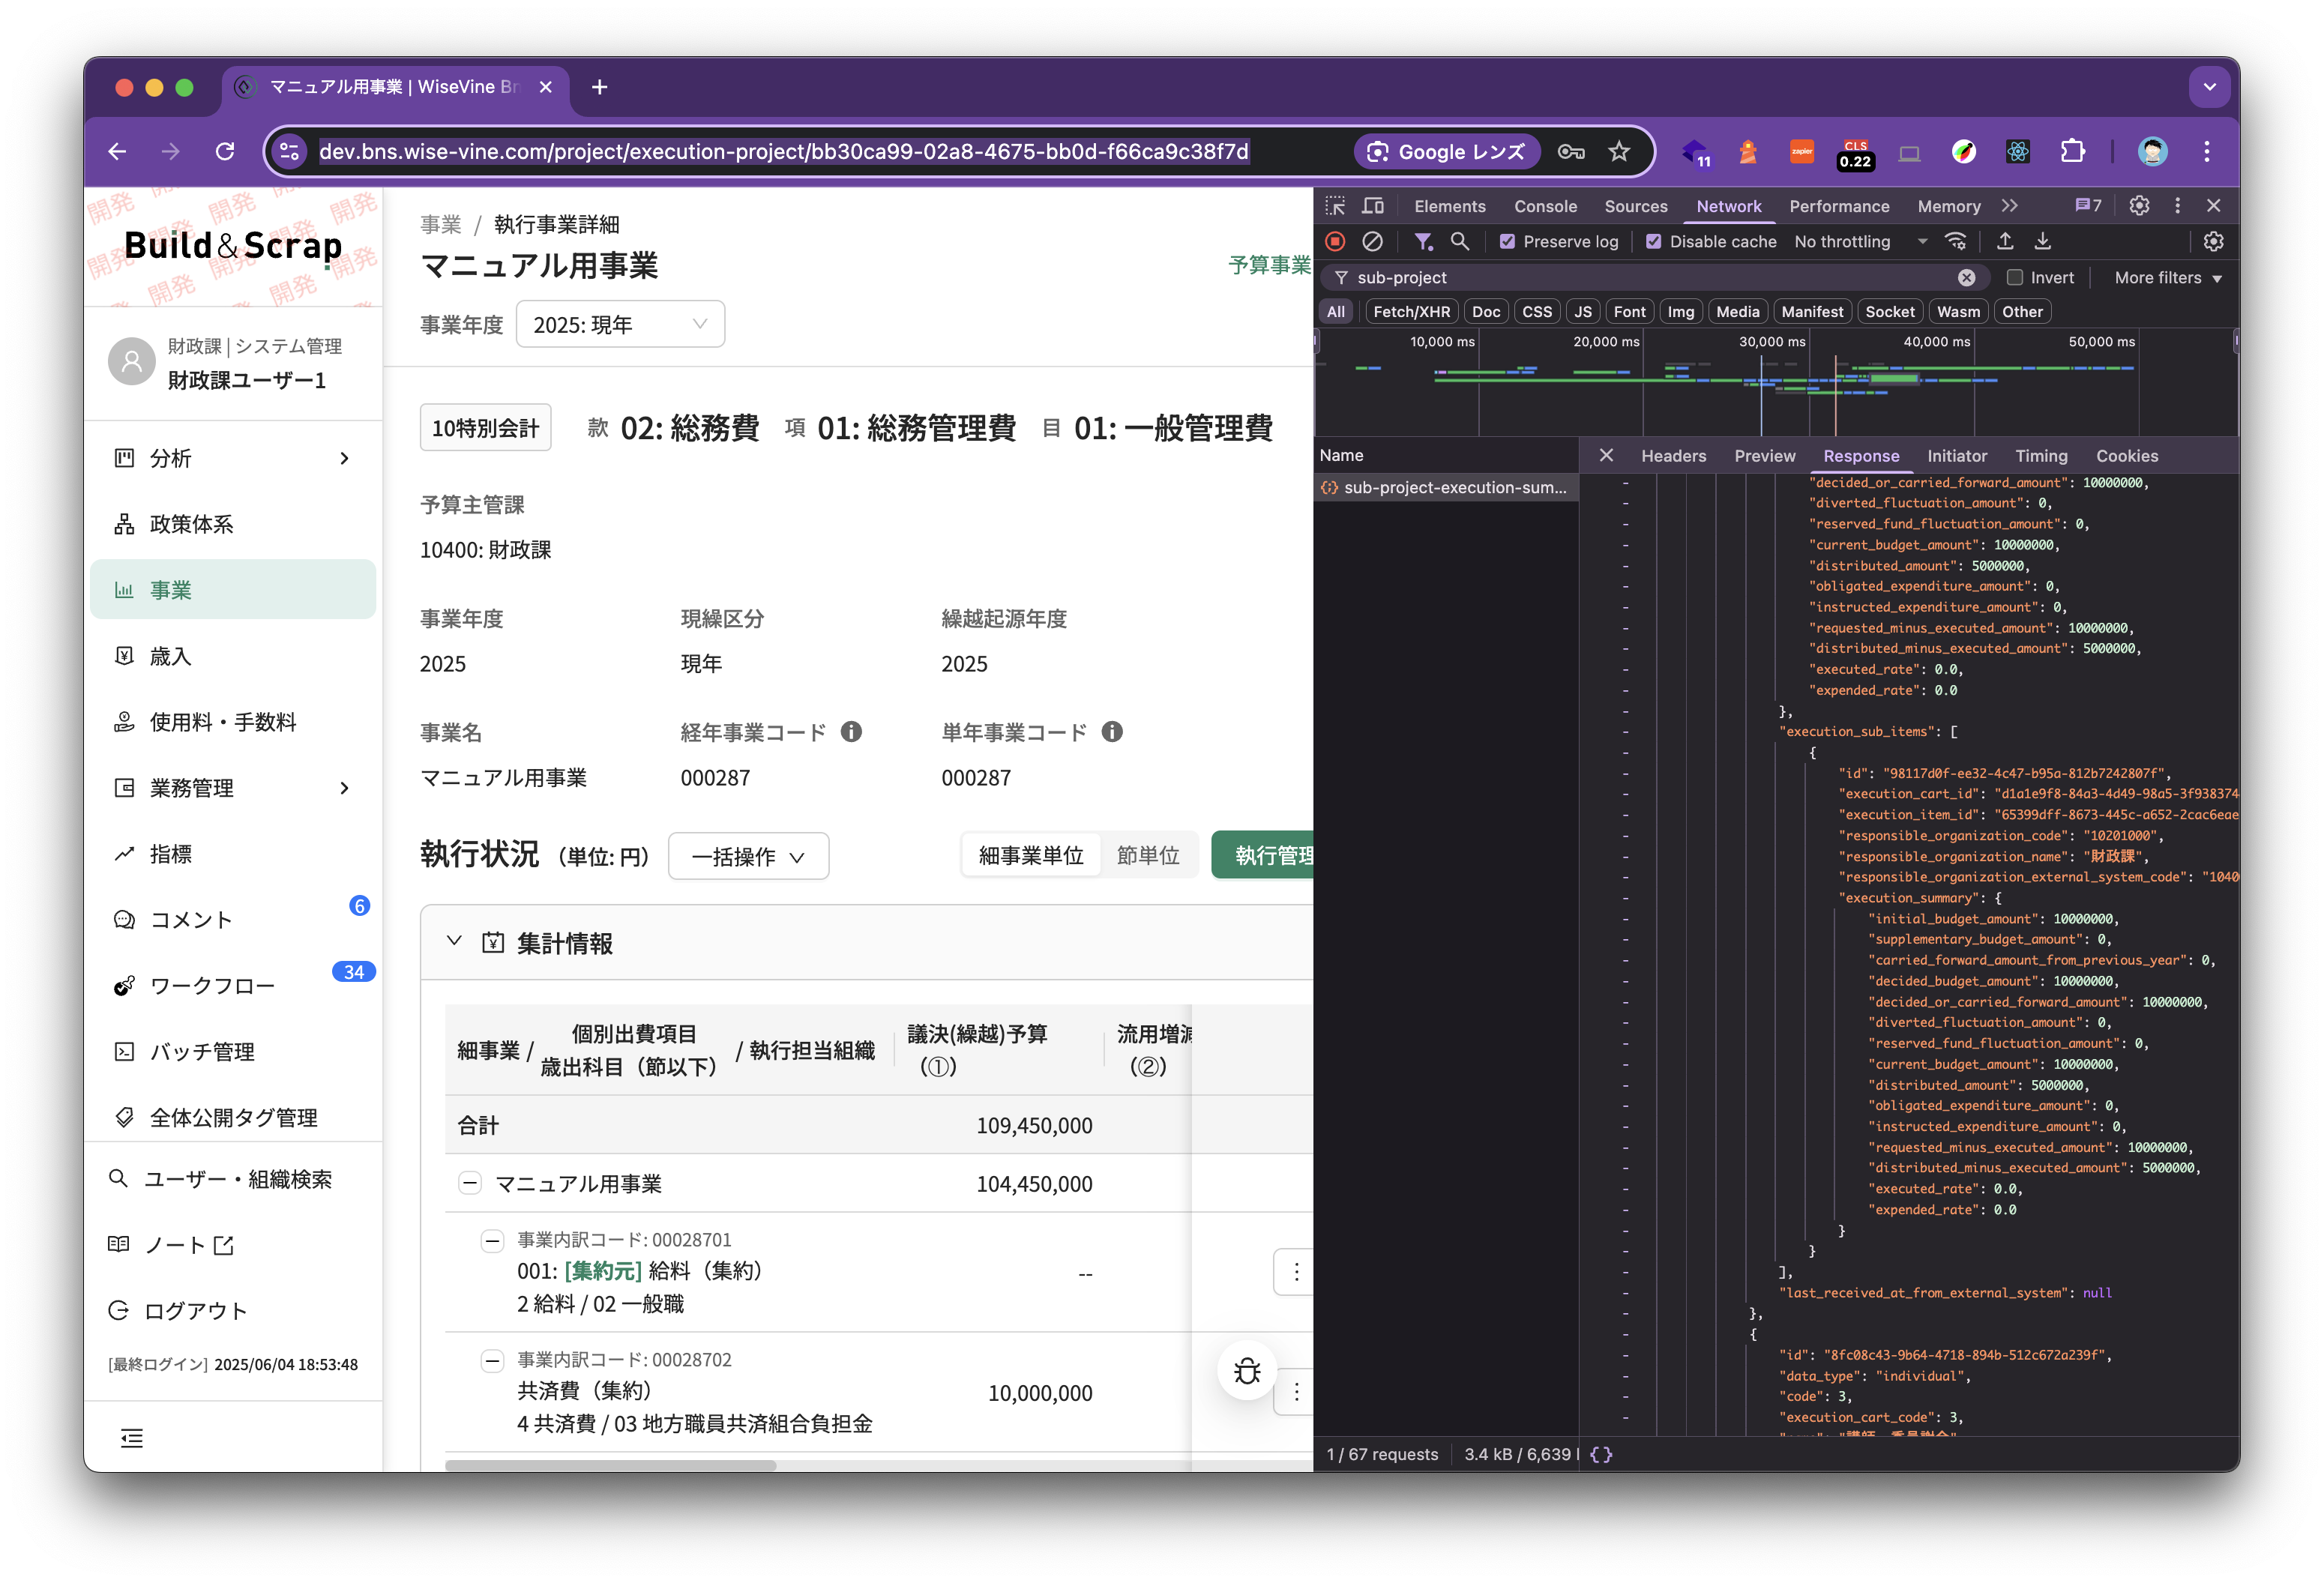
Task: Clear the sub-project filter text
Action: click(x=1966, y=278)
